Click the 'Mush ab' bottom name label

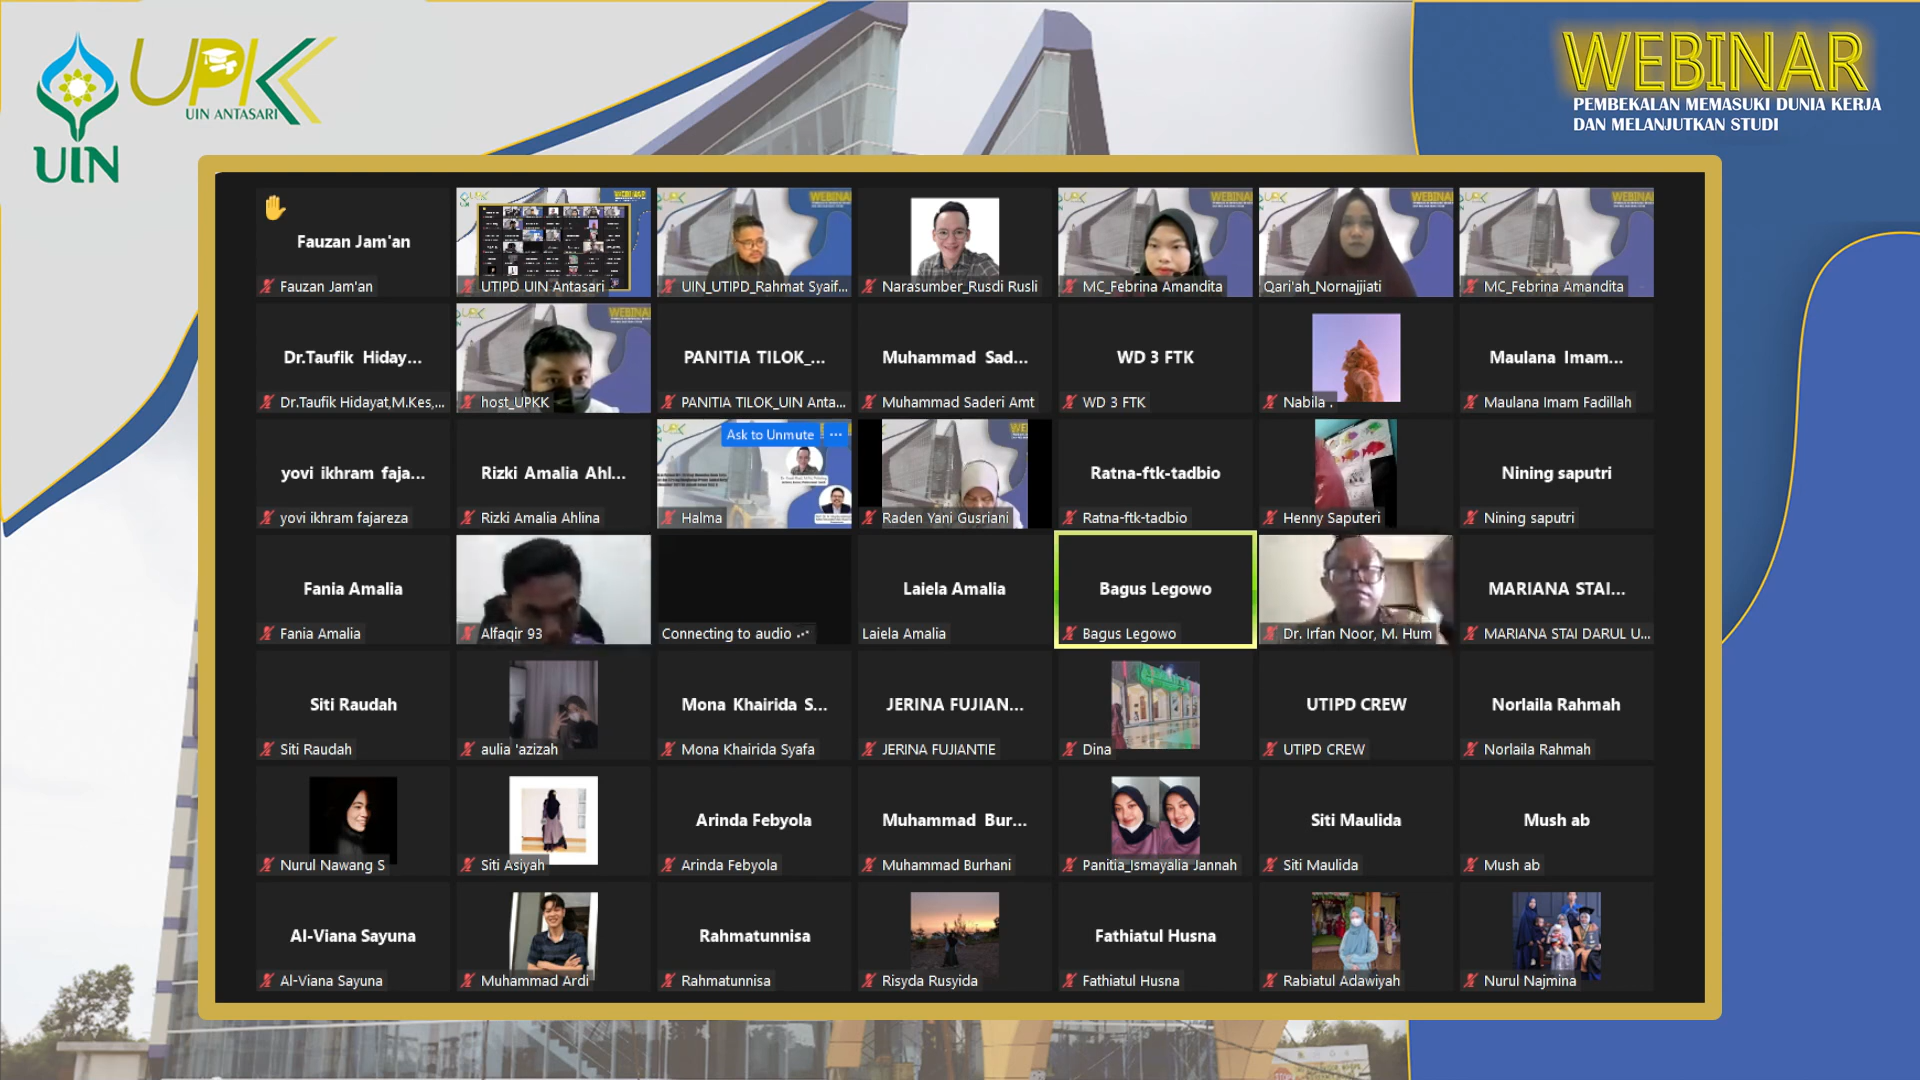coord(1512,865)
